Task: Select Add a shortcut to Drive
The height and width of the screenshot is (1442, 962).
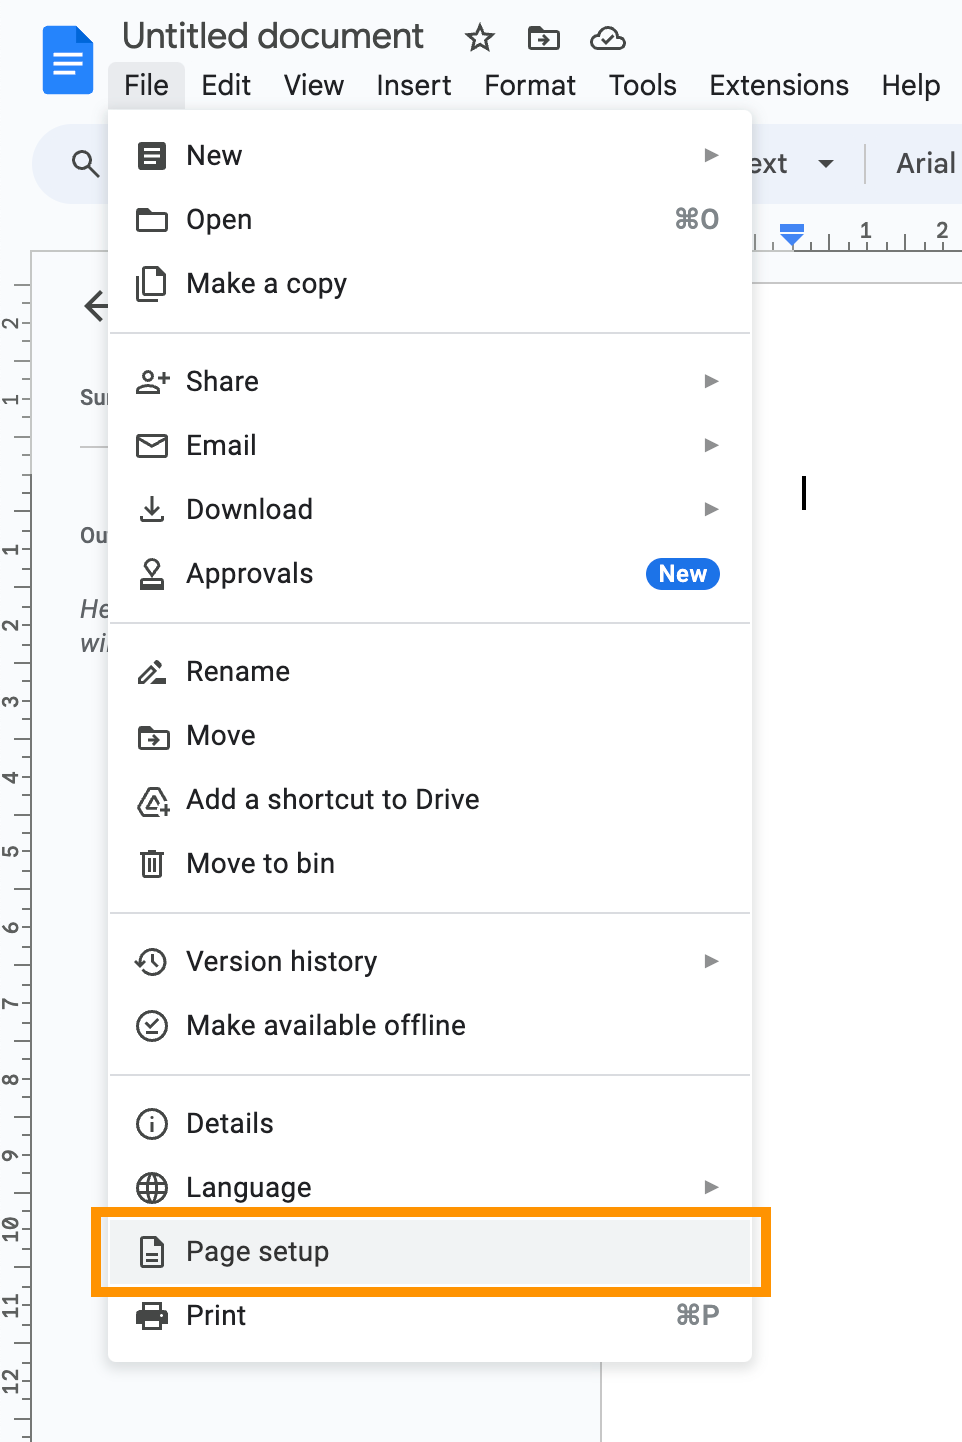Action: pyautogui.click(x=430, y=800)
